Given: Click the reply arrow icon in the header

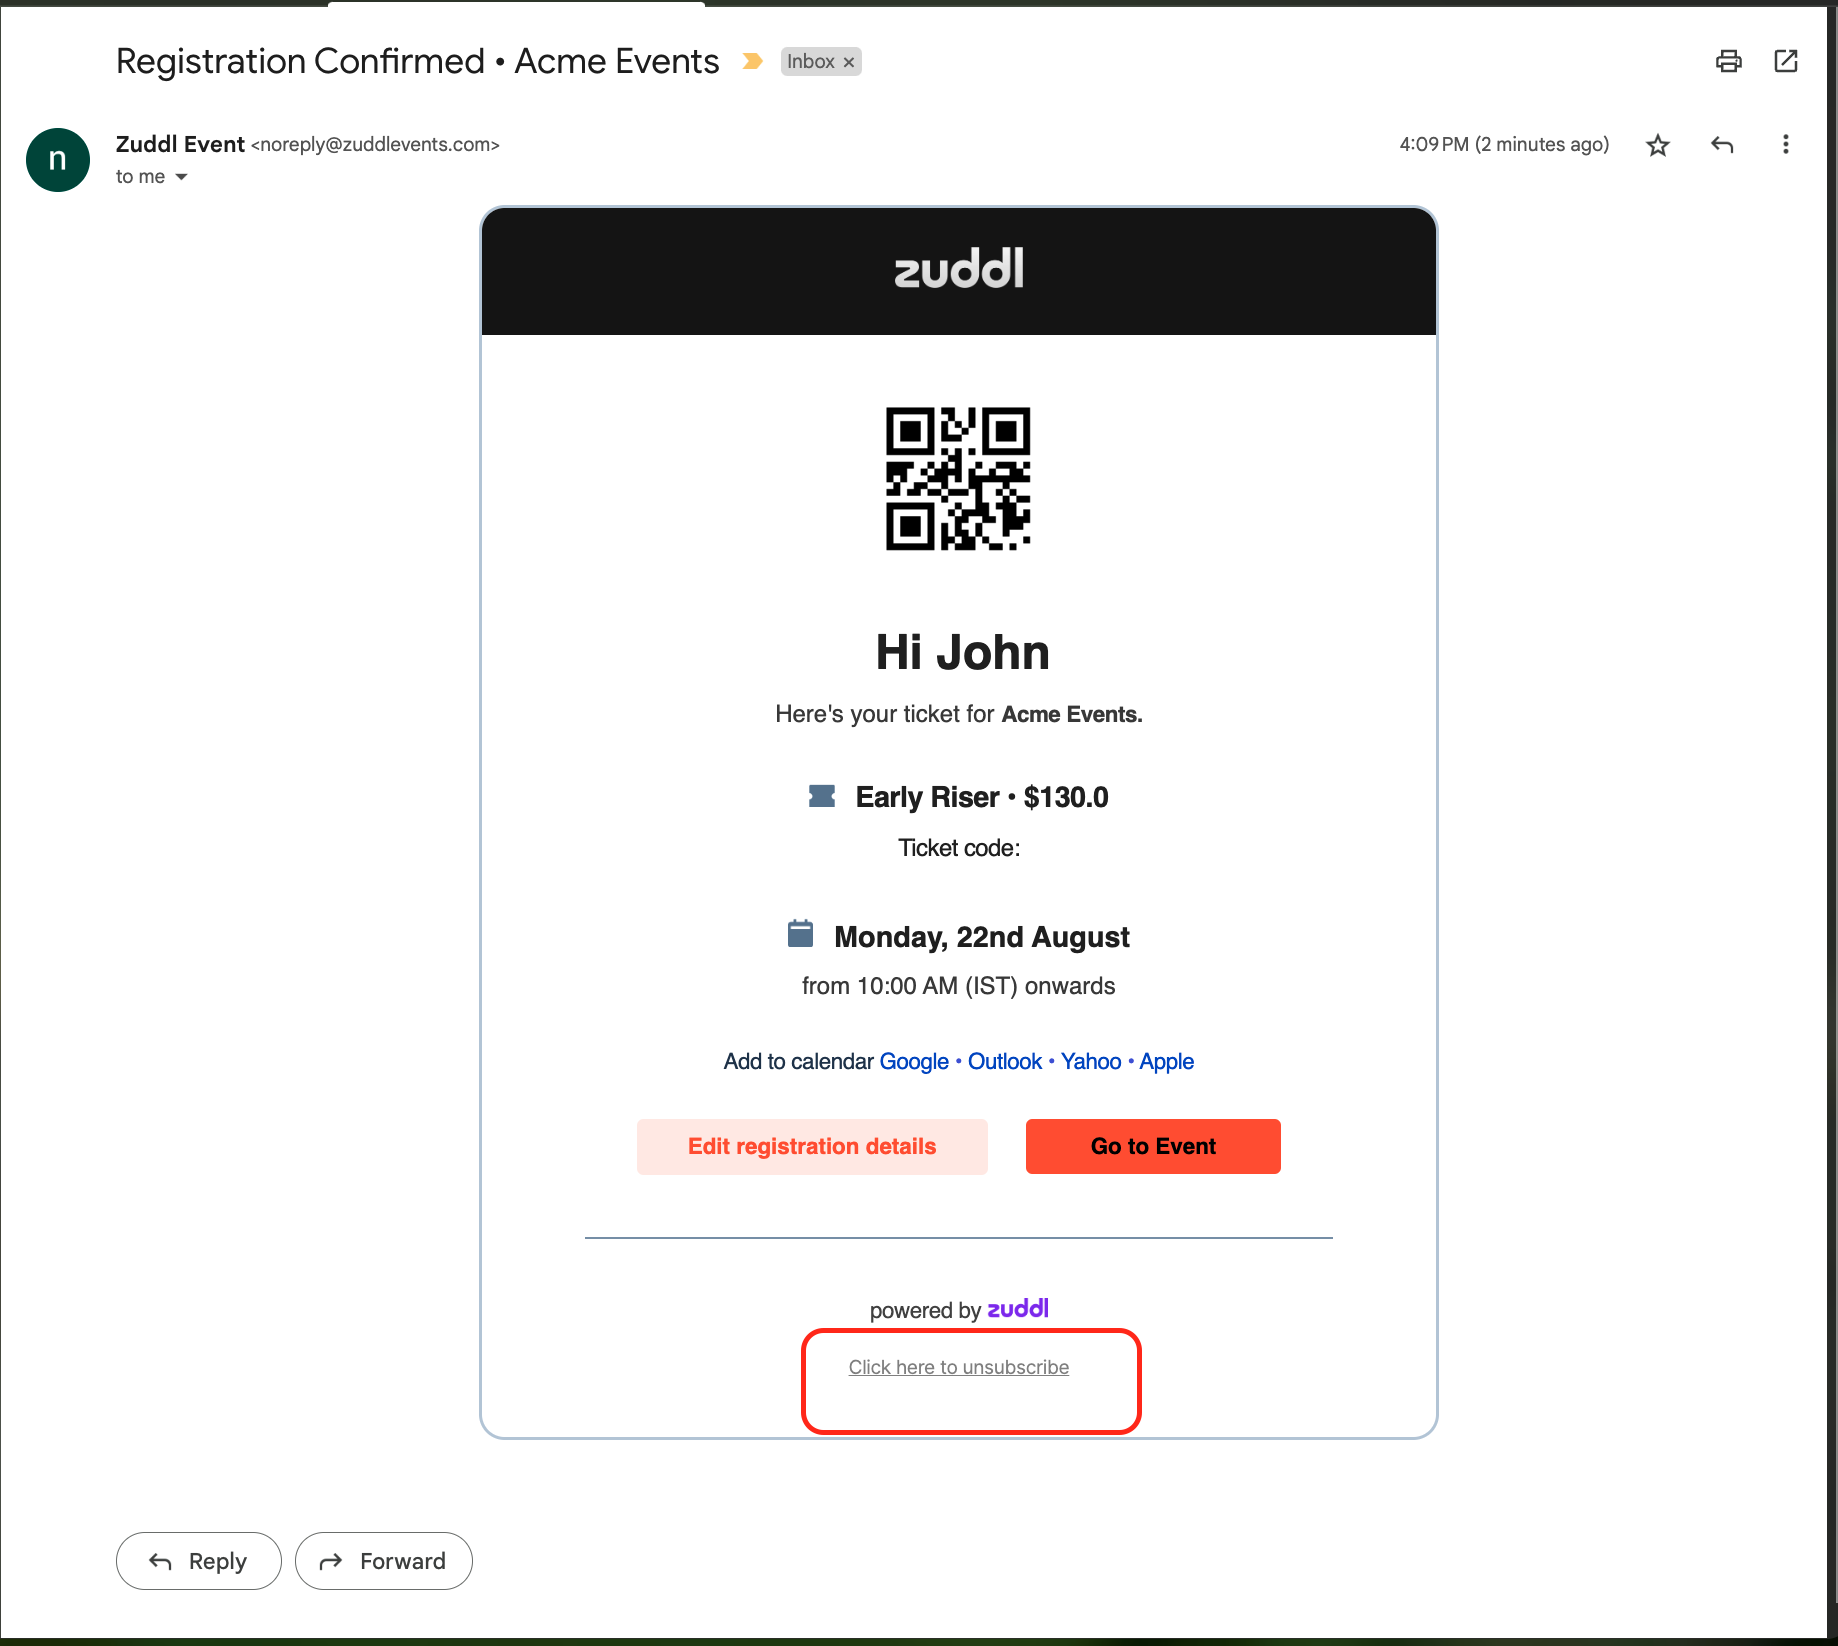Looking at the screenshot, I should coord(1722,145).
